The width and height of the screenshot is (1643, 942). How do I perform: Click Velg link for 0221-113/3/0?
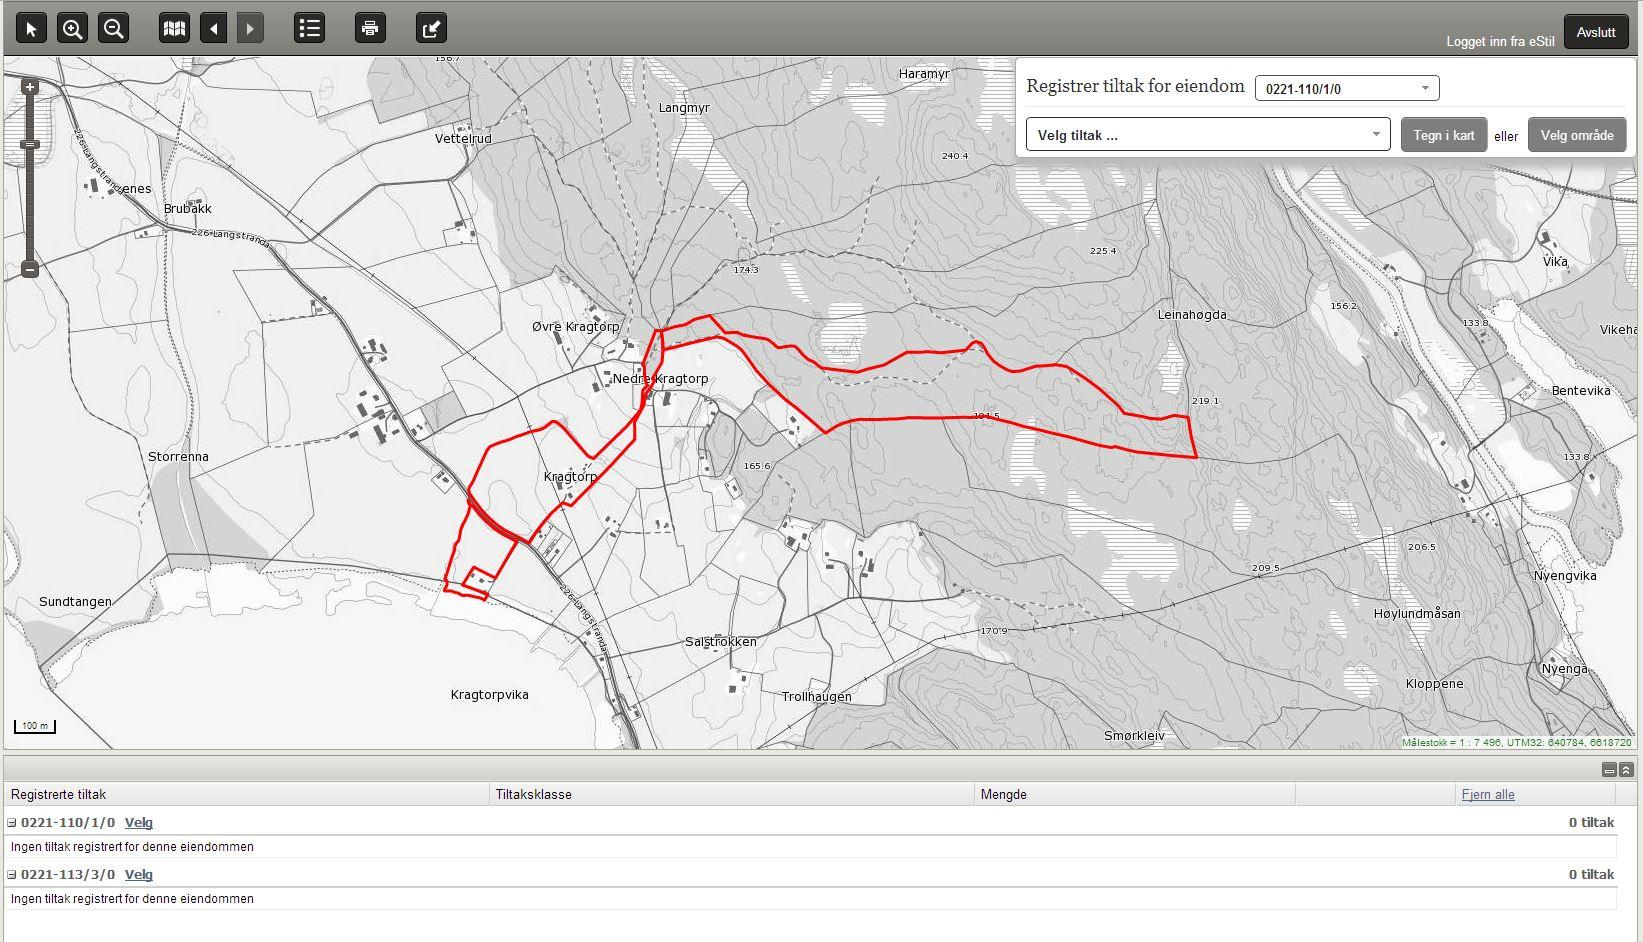point(139,874)
